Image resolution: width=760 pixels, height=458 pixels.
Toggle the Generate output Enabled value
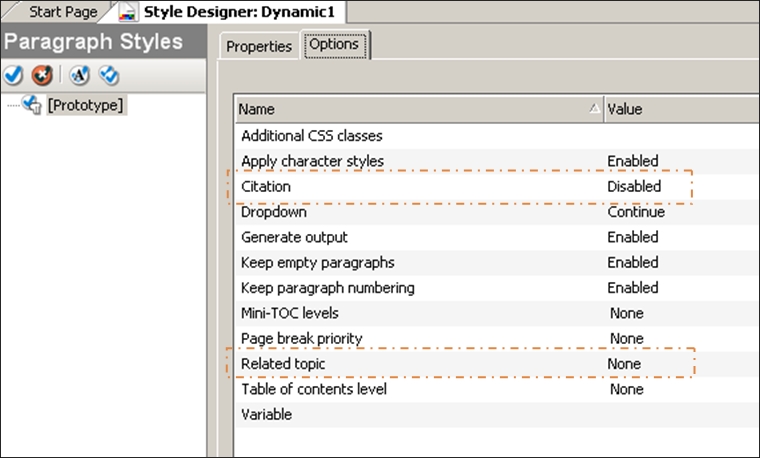click(632, 237)
